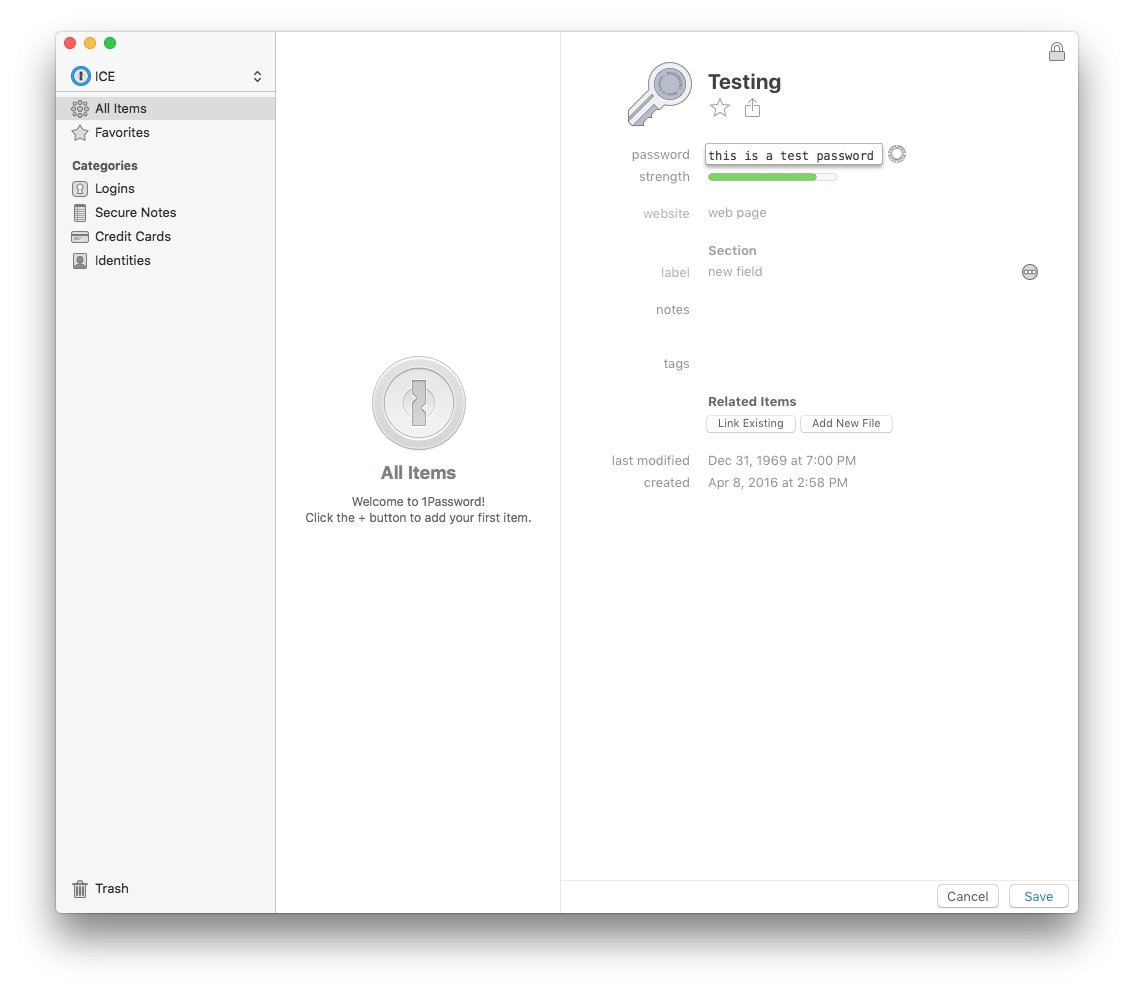Viewport: 1134px width, 993px height.
Task: Click the Link Existing button
Action: (x=751, y=424)
